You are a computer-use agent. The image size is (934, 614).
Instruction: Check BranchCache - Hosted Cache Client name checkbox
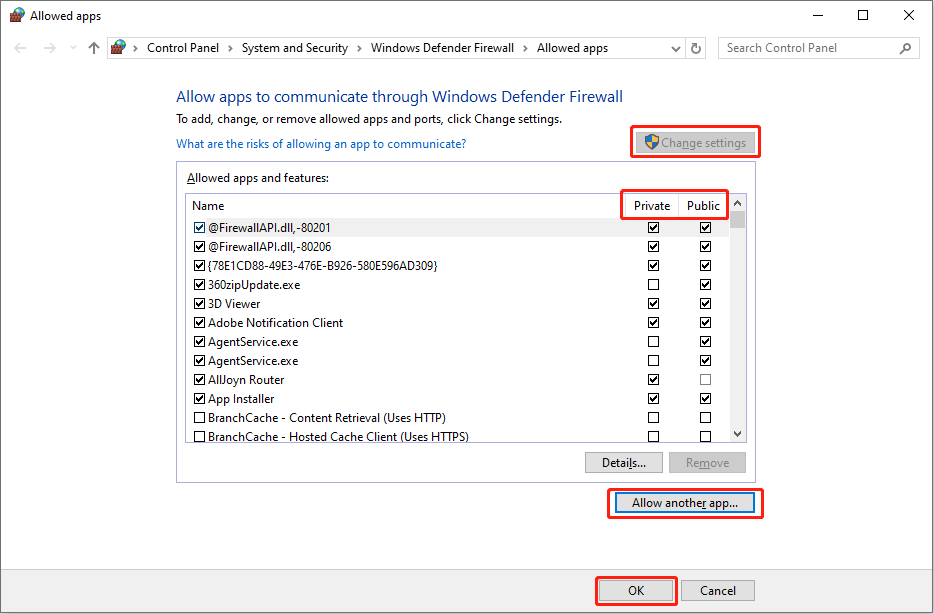pos(200,437)
